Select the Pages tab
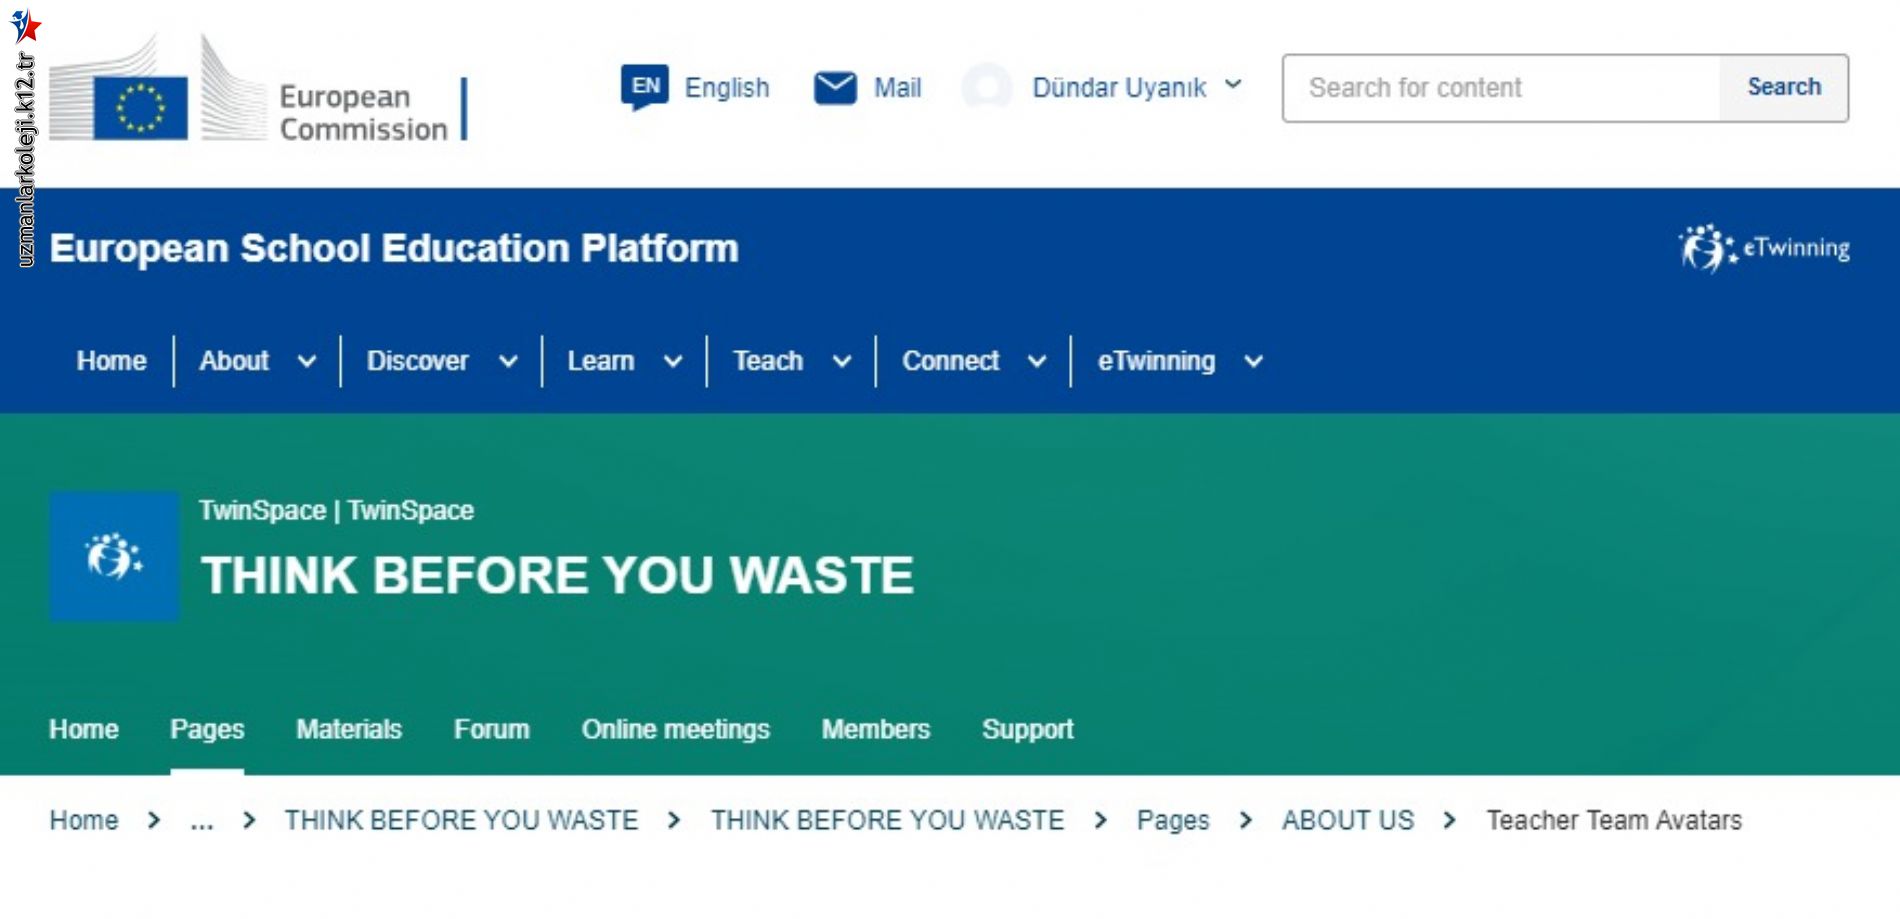 click(207, 729)
